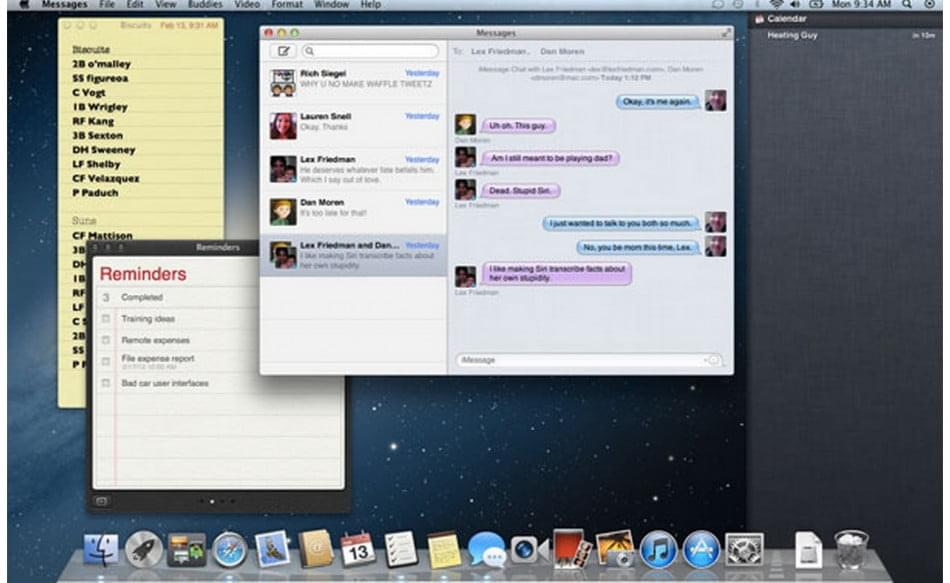950x583 pixels.
Task: Open Safari from the dock
Action: tap(229, 548)
